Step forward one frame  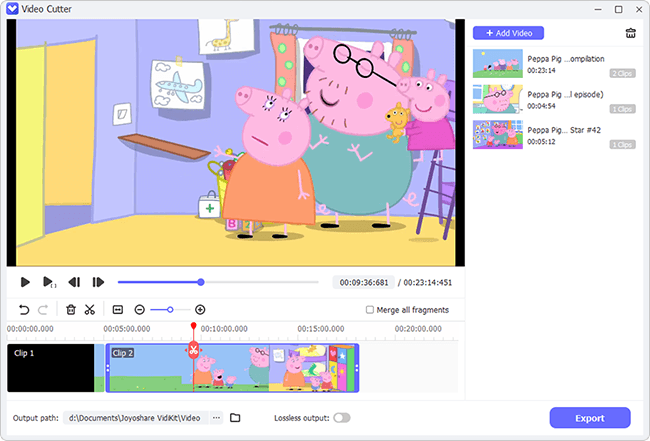pyautogui.click(x=98, y=283)
